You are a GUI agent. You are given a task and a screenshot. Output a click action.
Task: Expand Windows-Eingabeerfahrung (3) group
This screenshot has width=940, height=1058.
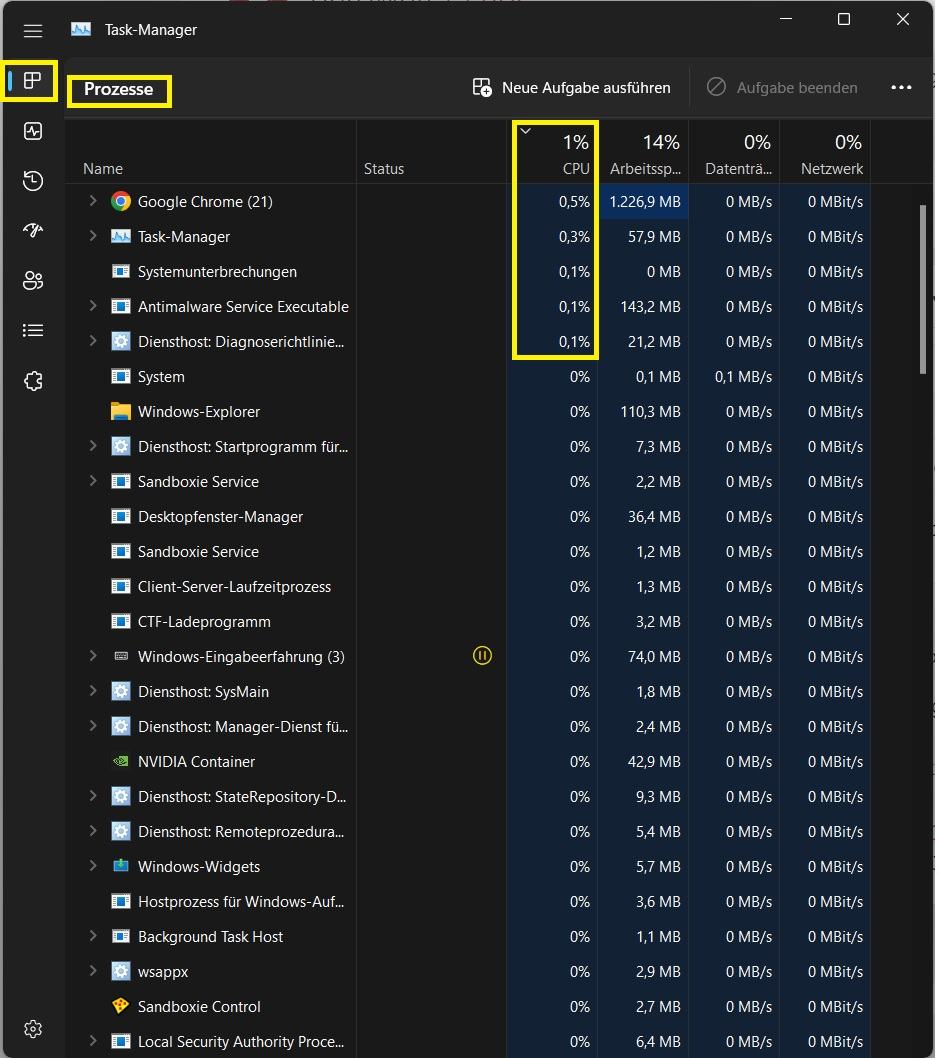[x=93, y=655]
